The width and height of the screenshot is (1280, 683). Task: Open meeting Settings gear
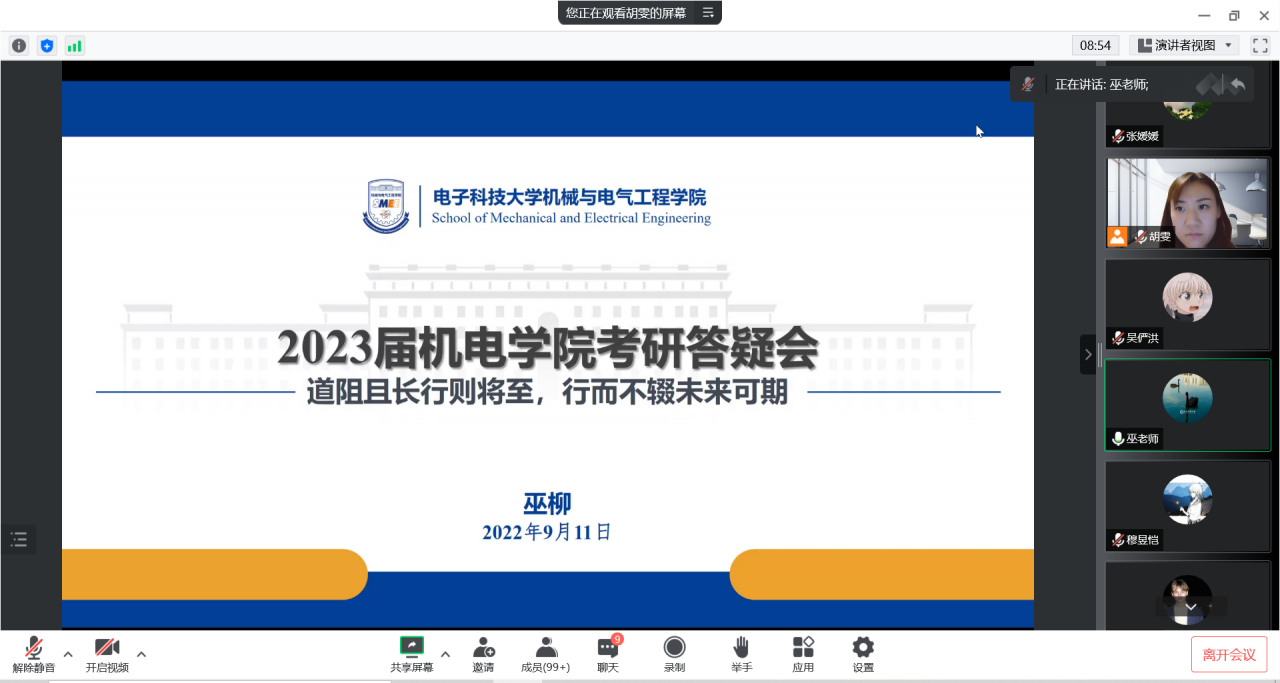863,654
